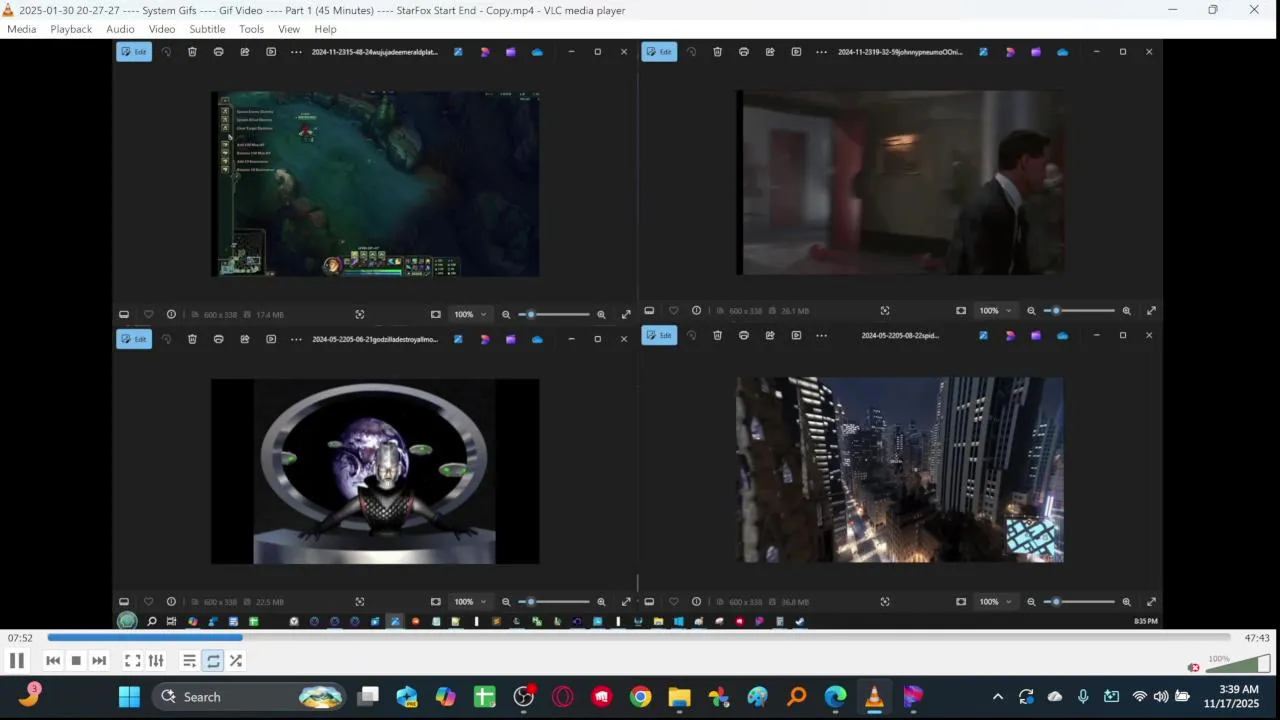
Task: Click the Windows taskbar Search box
Action: (x=249, y=697)
